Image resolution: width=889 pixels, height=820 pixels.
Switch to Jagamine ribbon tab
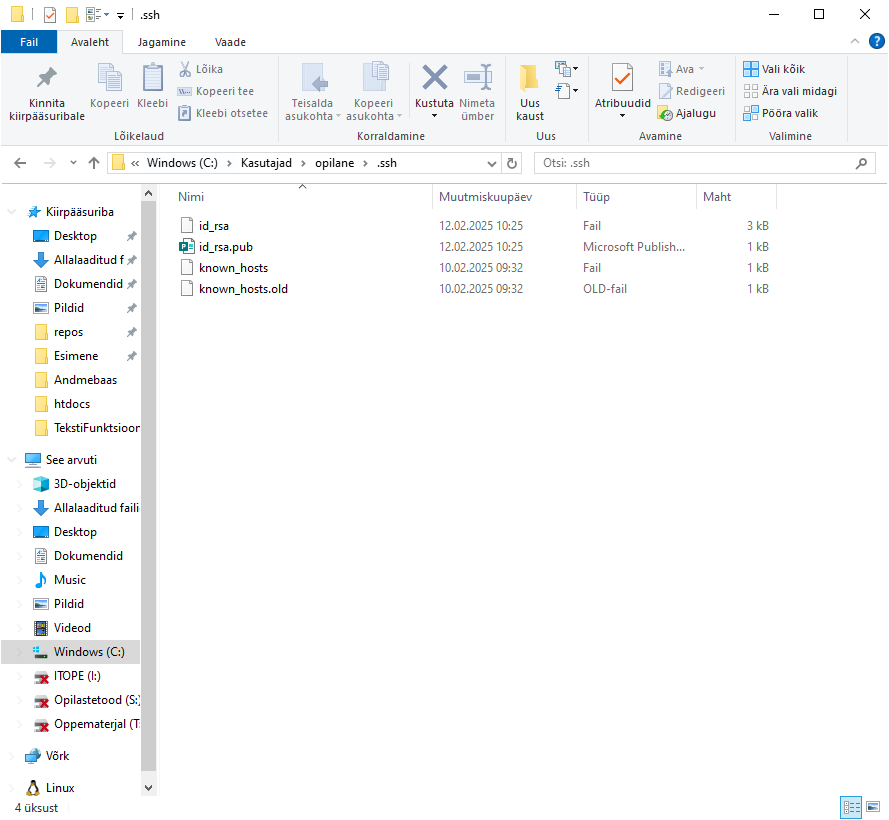click(x=162, y=42)
